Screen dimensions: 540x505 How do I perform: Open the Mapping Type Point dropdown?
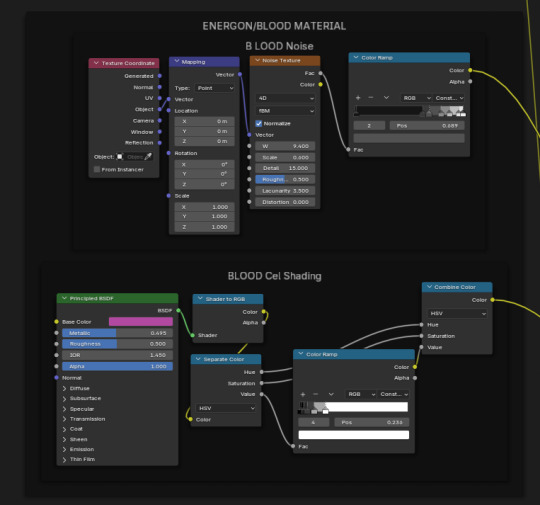pyautogui.click(x=215, y=88)
